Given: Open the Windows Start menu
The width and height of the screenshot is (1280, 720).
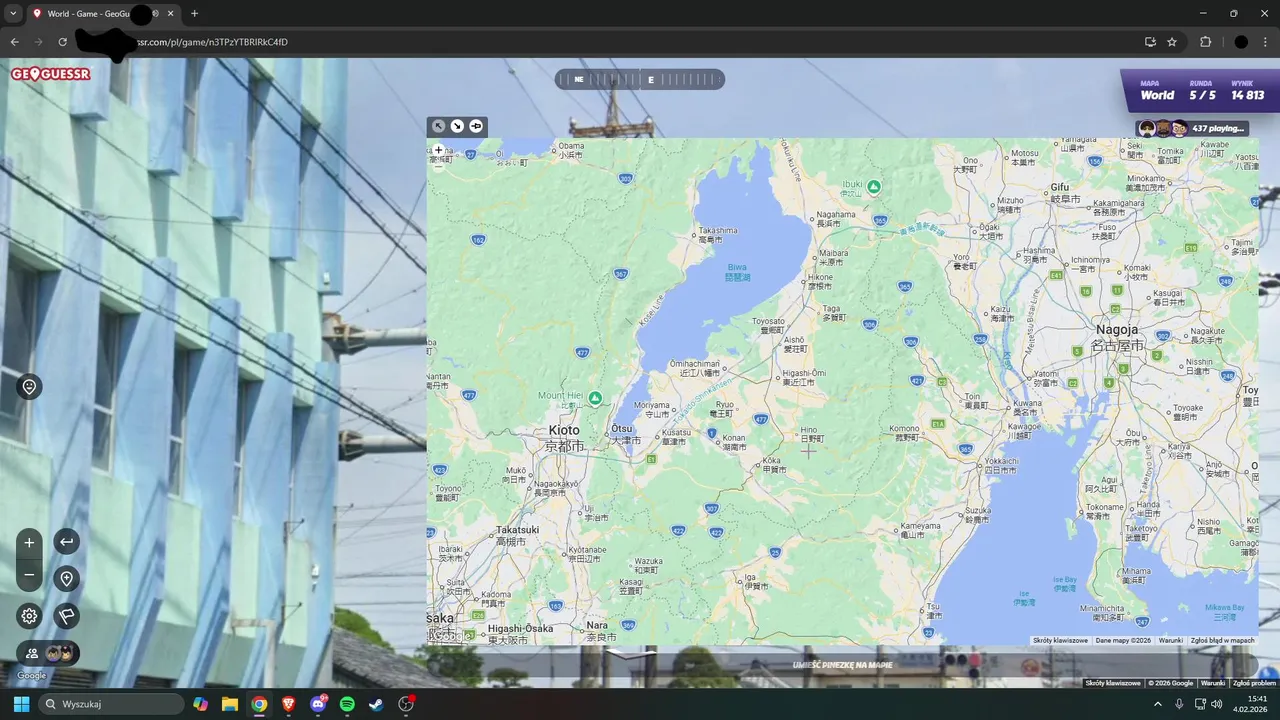Looking at the screenshot, I should coord(21,704).
